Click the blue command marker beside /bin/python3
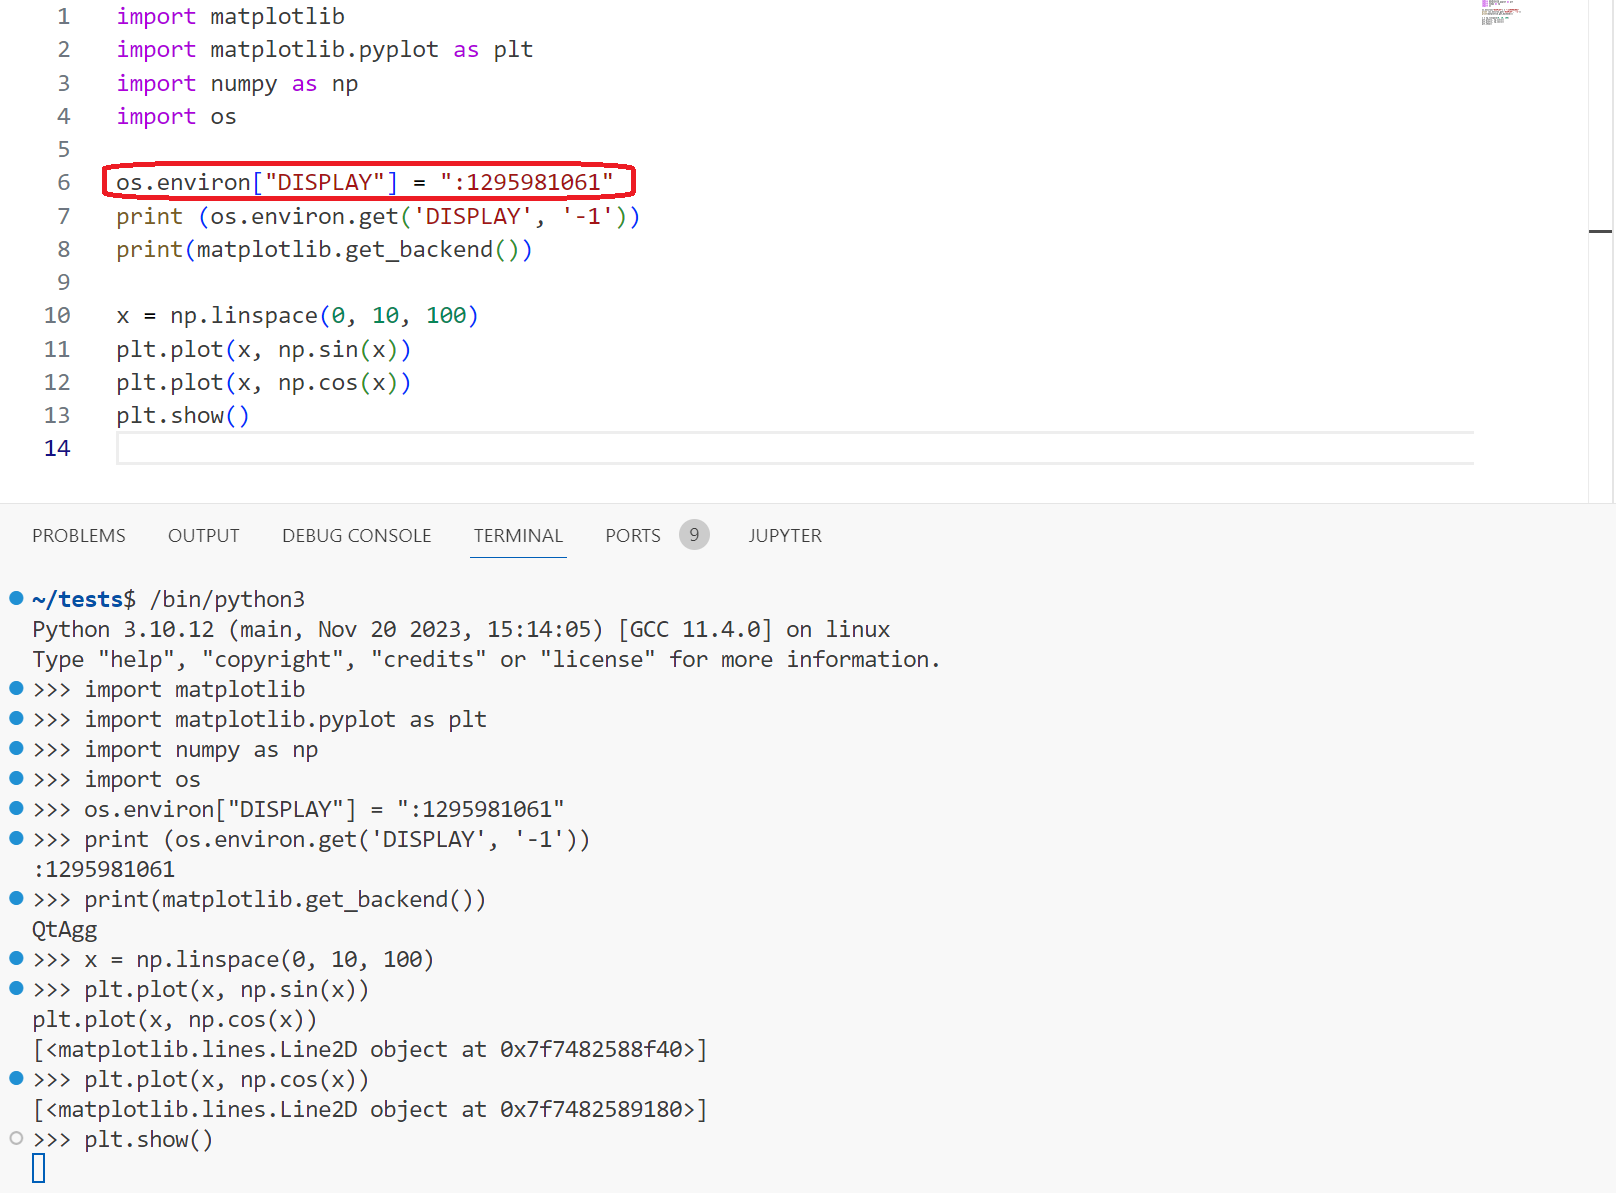Image resolution: width=1616 pixels, height=1193 pixels. [16, 598]
